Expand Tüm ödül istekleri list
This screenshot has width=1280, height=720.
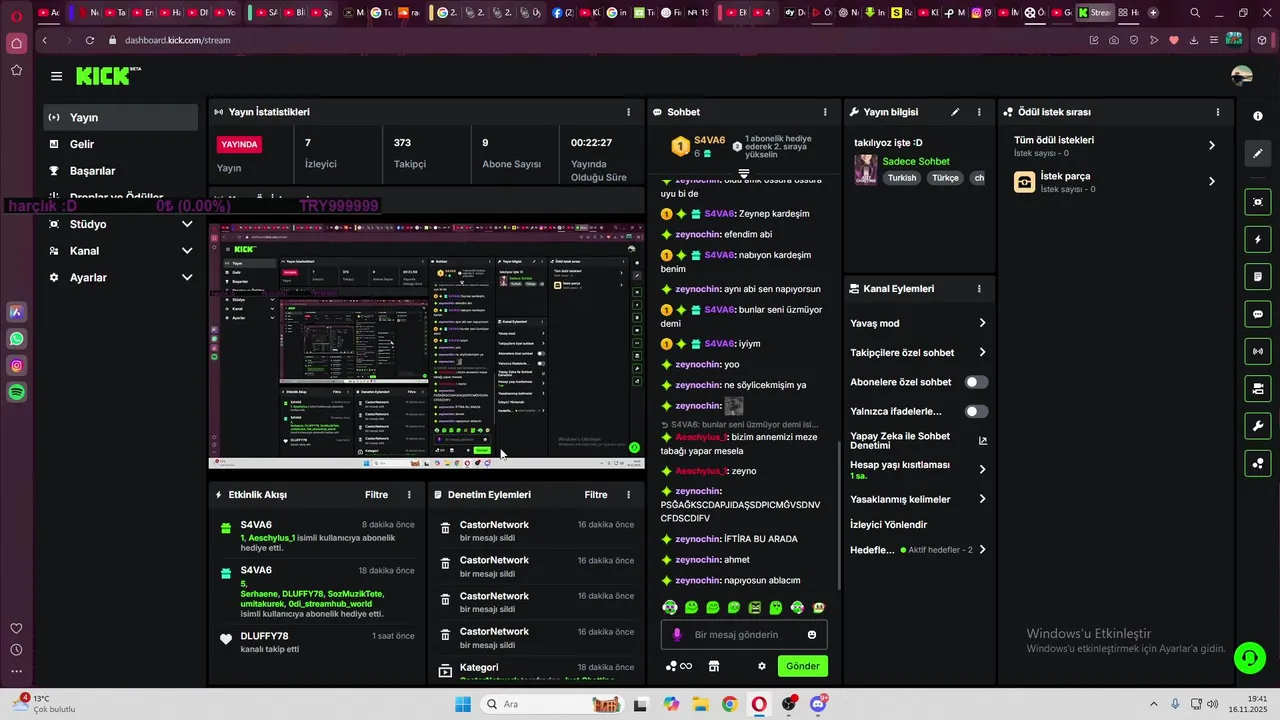pos(1212,145)
